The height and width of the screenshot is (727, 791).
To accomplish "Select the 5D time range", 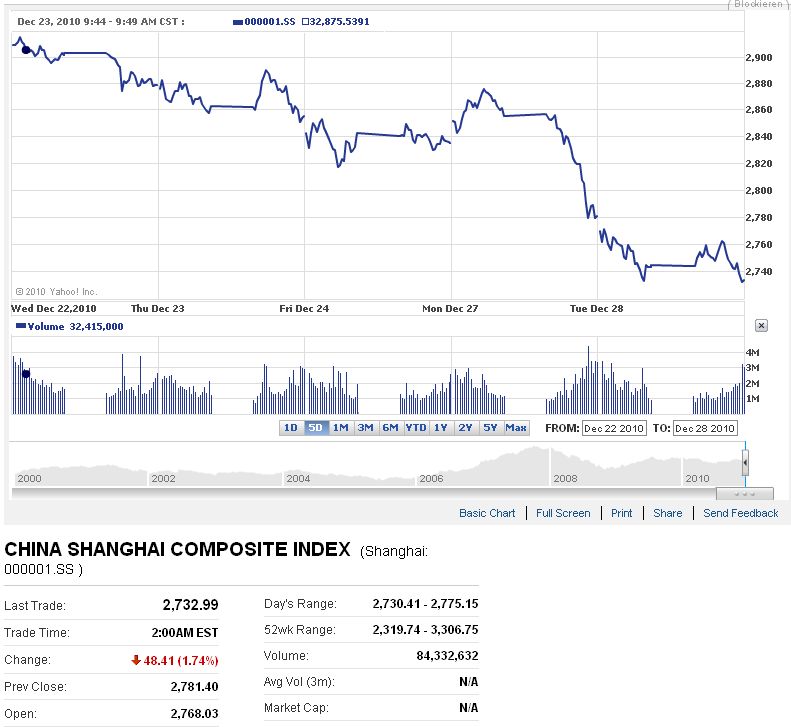I will [316, 428].
